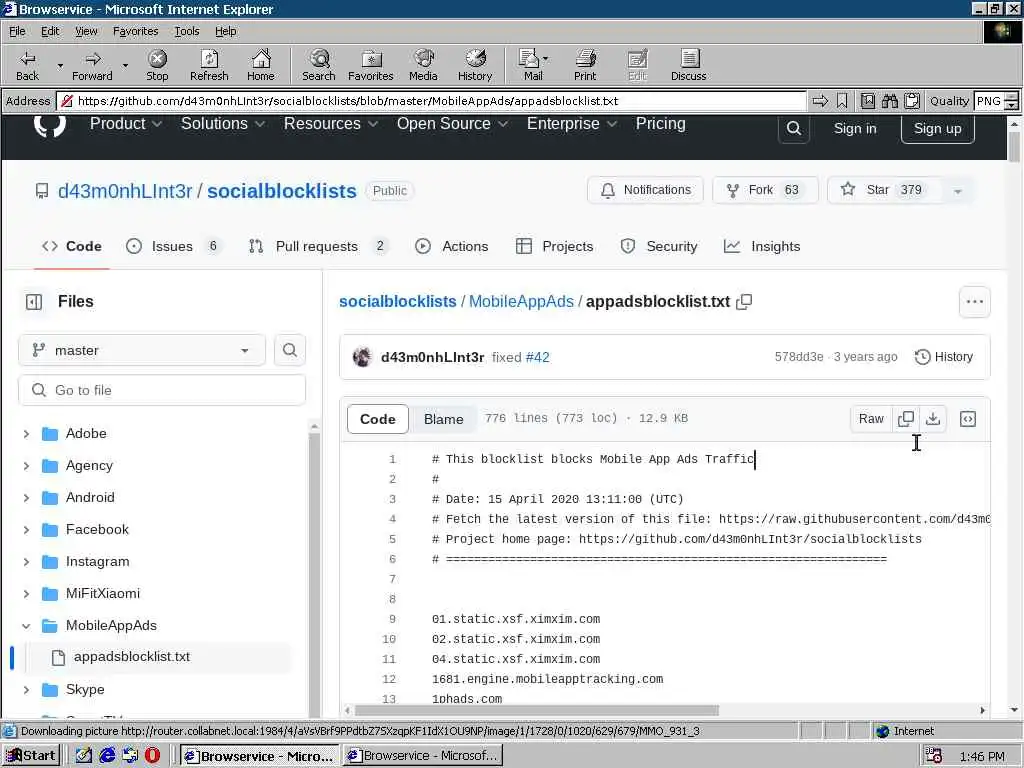Switch to the Issues tab
The height and width of the screenshot is (768, 1024).
pos(174,246)
